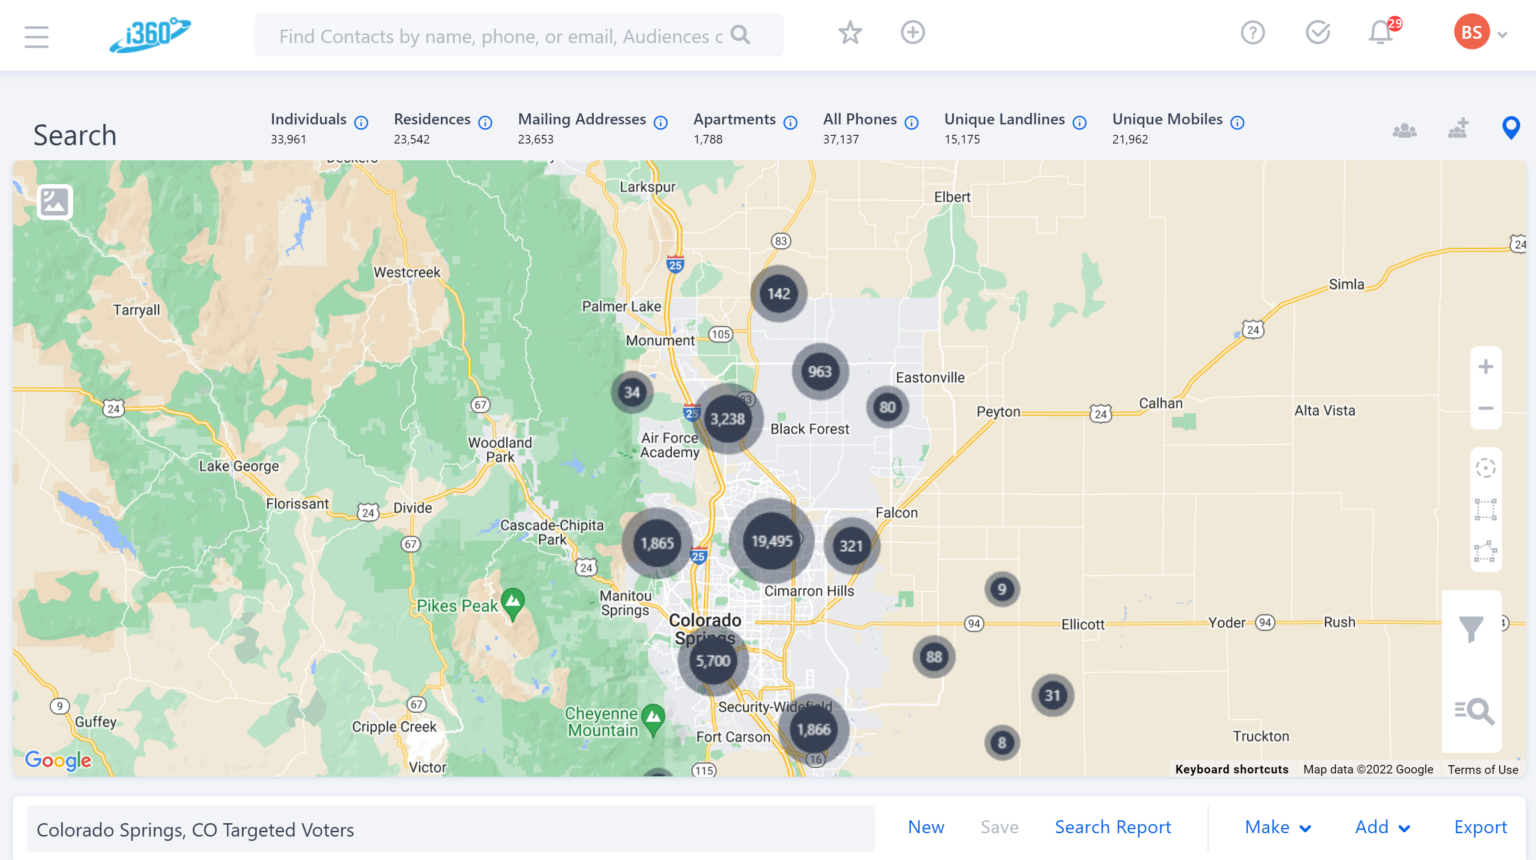Click the 5,700 cluster marker

(713, 661)
